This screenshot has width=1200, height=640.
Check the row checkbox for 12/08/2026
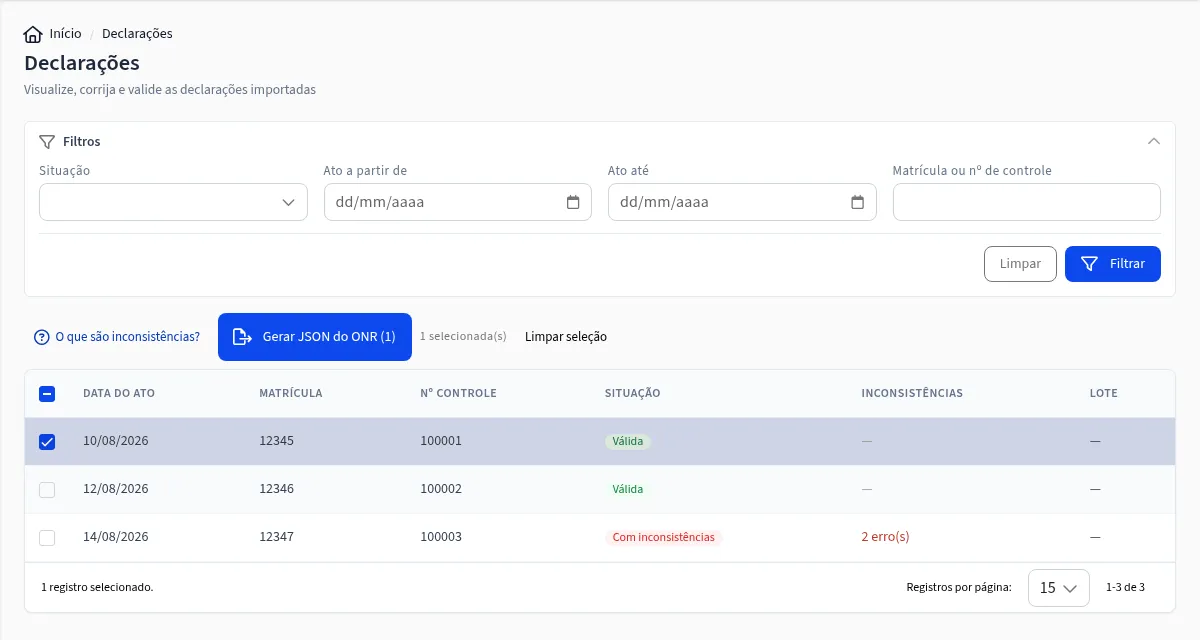click(x=47, y=490)
